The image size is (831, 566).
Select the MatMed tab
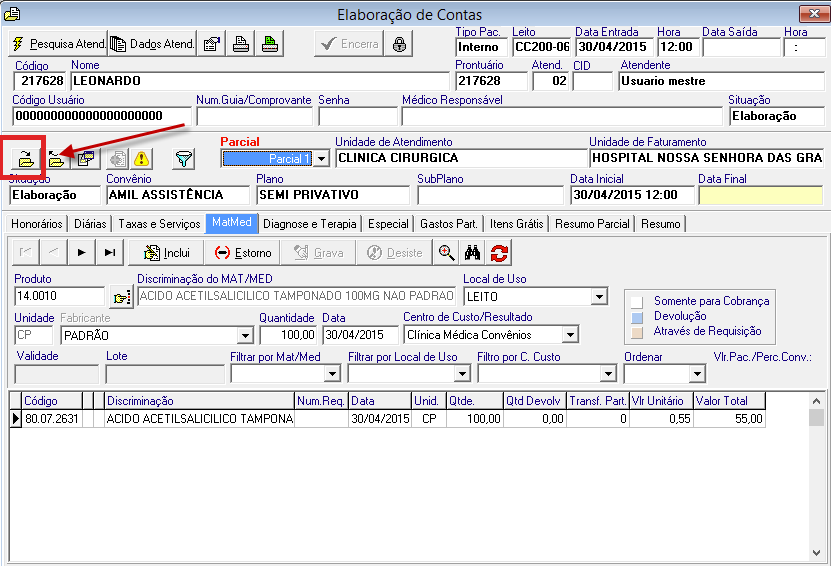tap(232, 223)
